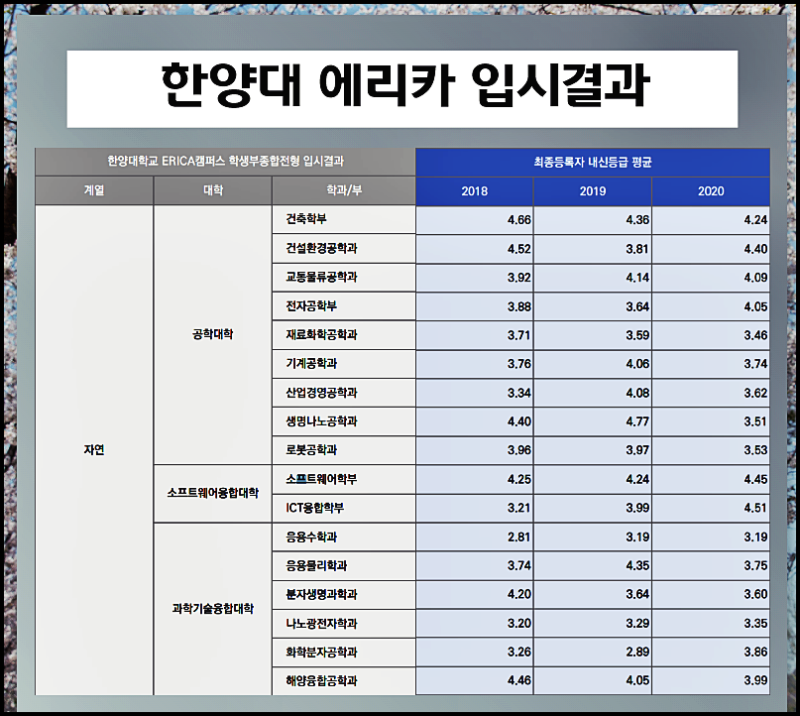Click the 대학 column header
Screen dimensions: 800x716
click(x=213, y=191)
